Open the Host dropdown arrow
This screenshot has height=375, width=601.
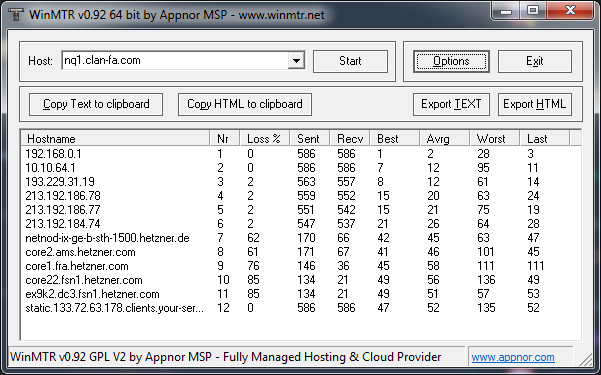[x=296, y=61]
